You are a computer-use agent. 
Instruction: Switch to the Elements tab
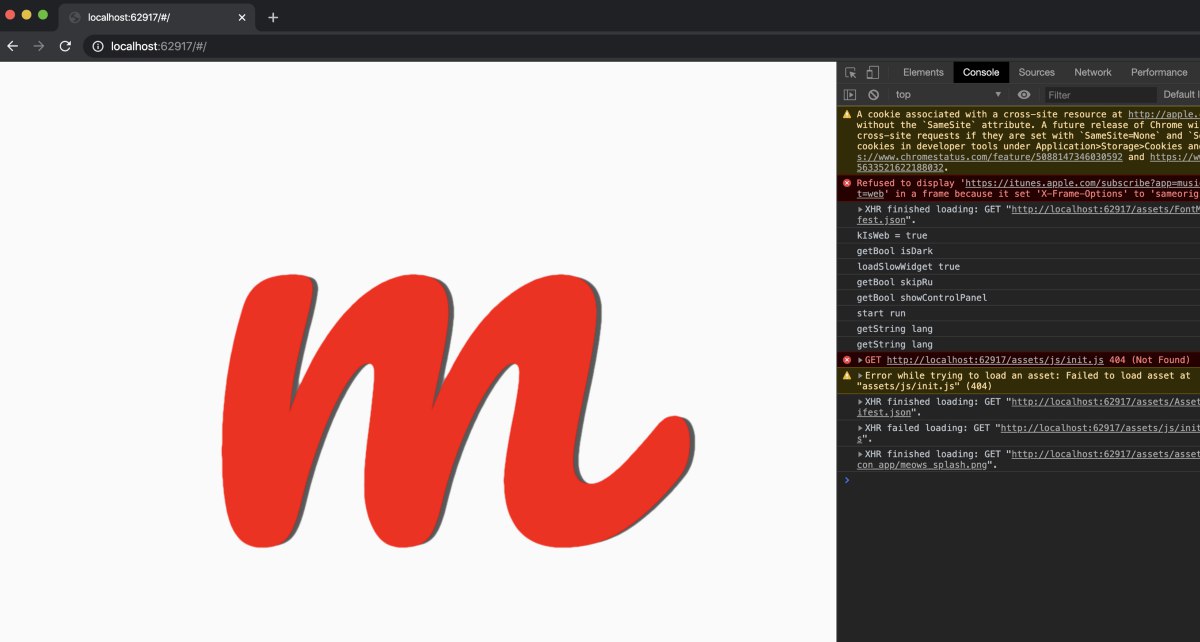[x=923, y=72]
